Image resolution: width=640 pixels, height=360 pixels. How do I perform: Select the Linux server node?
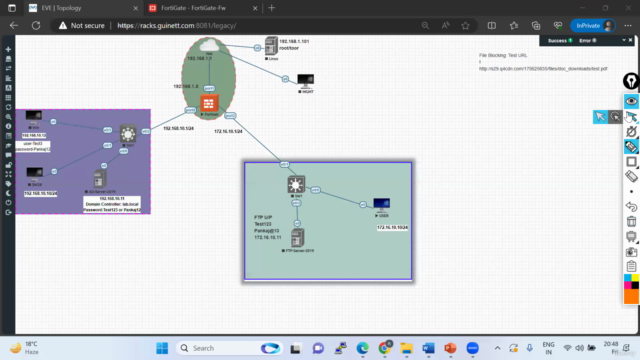(x=271, y=46)
